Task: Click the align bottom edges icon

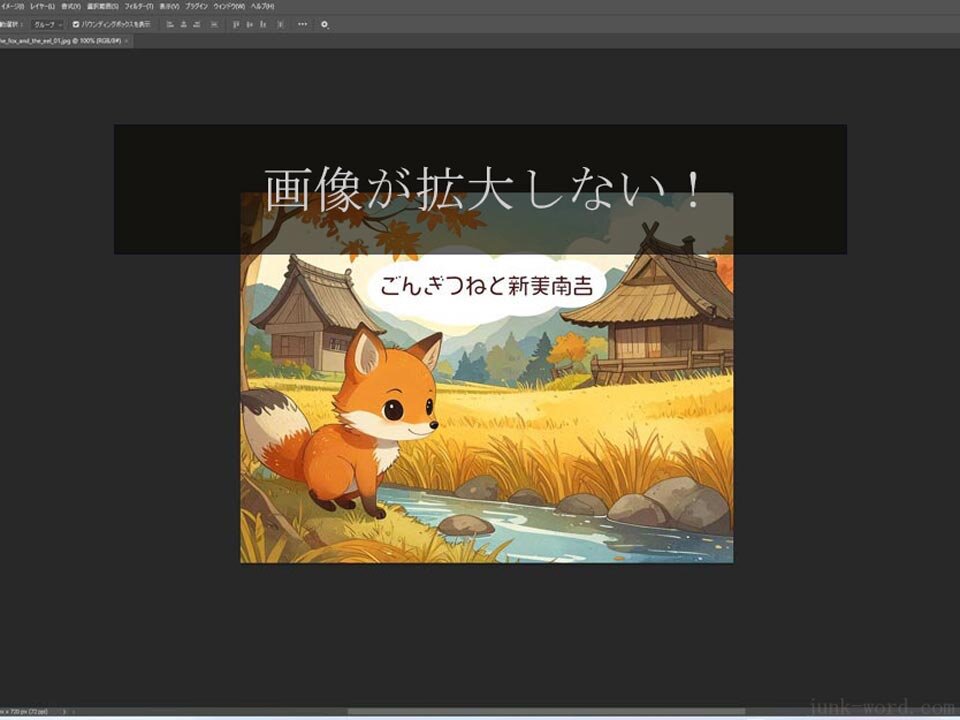Action: (264, 24)
